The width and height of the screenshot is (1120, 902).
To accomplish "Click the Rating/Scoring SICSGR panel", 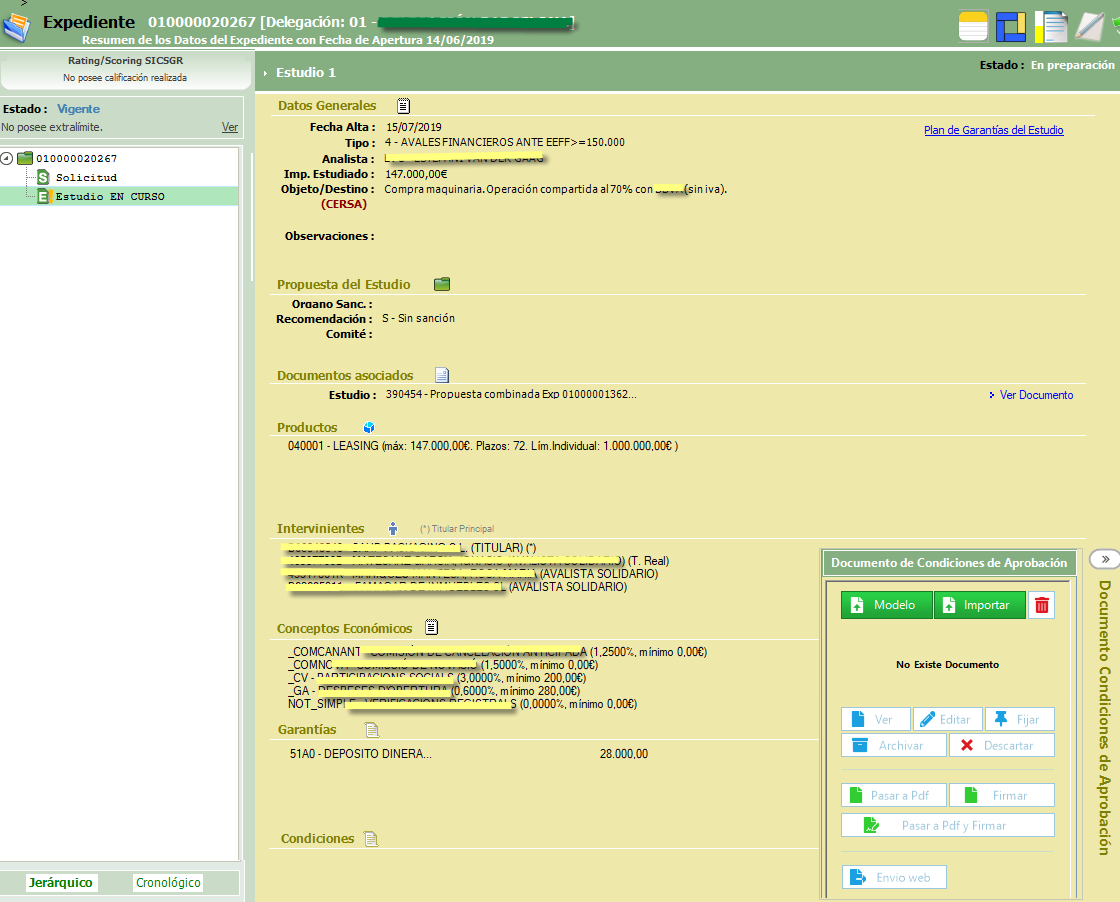I will pyautogui.click(x=125, y=69).
